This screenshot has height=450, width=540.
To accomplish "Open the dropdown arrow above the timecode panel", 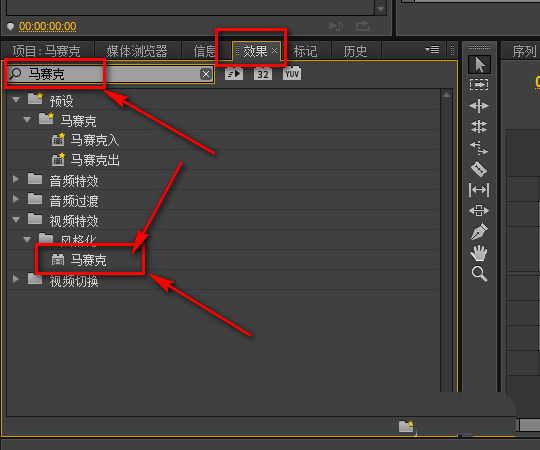I will pyautogui.click(x=381, y=9).
